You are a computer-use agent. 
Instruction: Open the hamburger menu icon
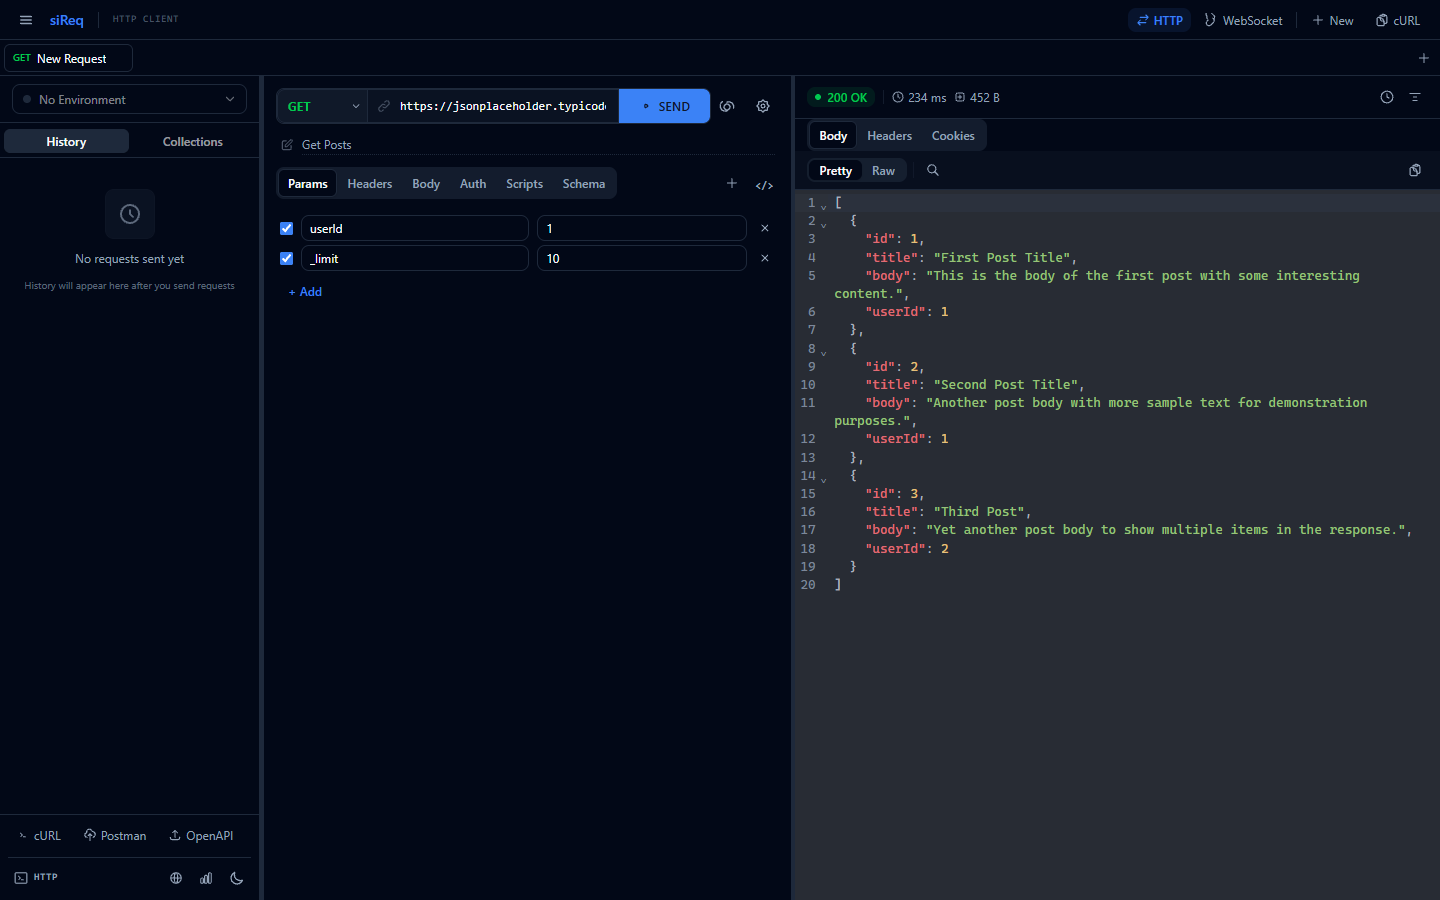click(x=26, y=20)
